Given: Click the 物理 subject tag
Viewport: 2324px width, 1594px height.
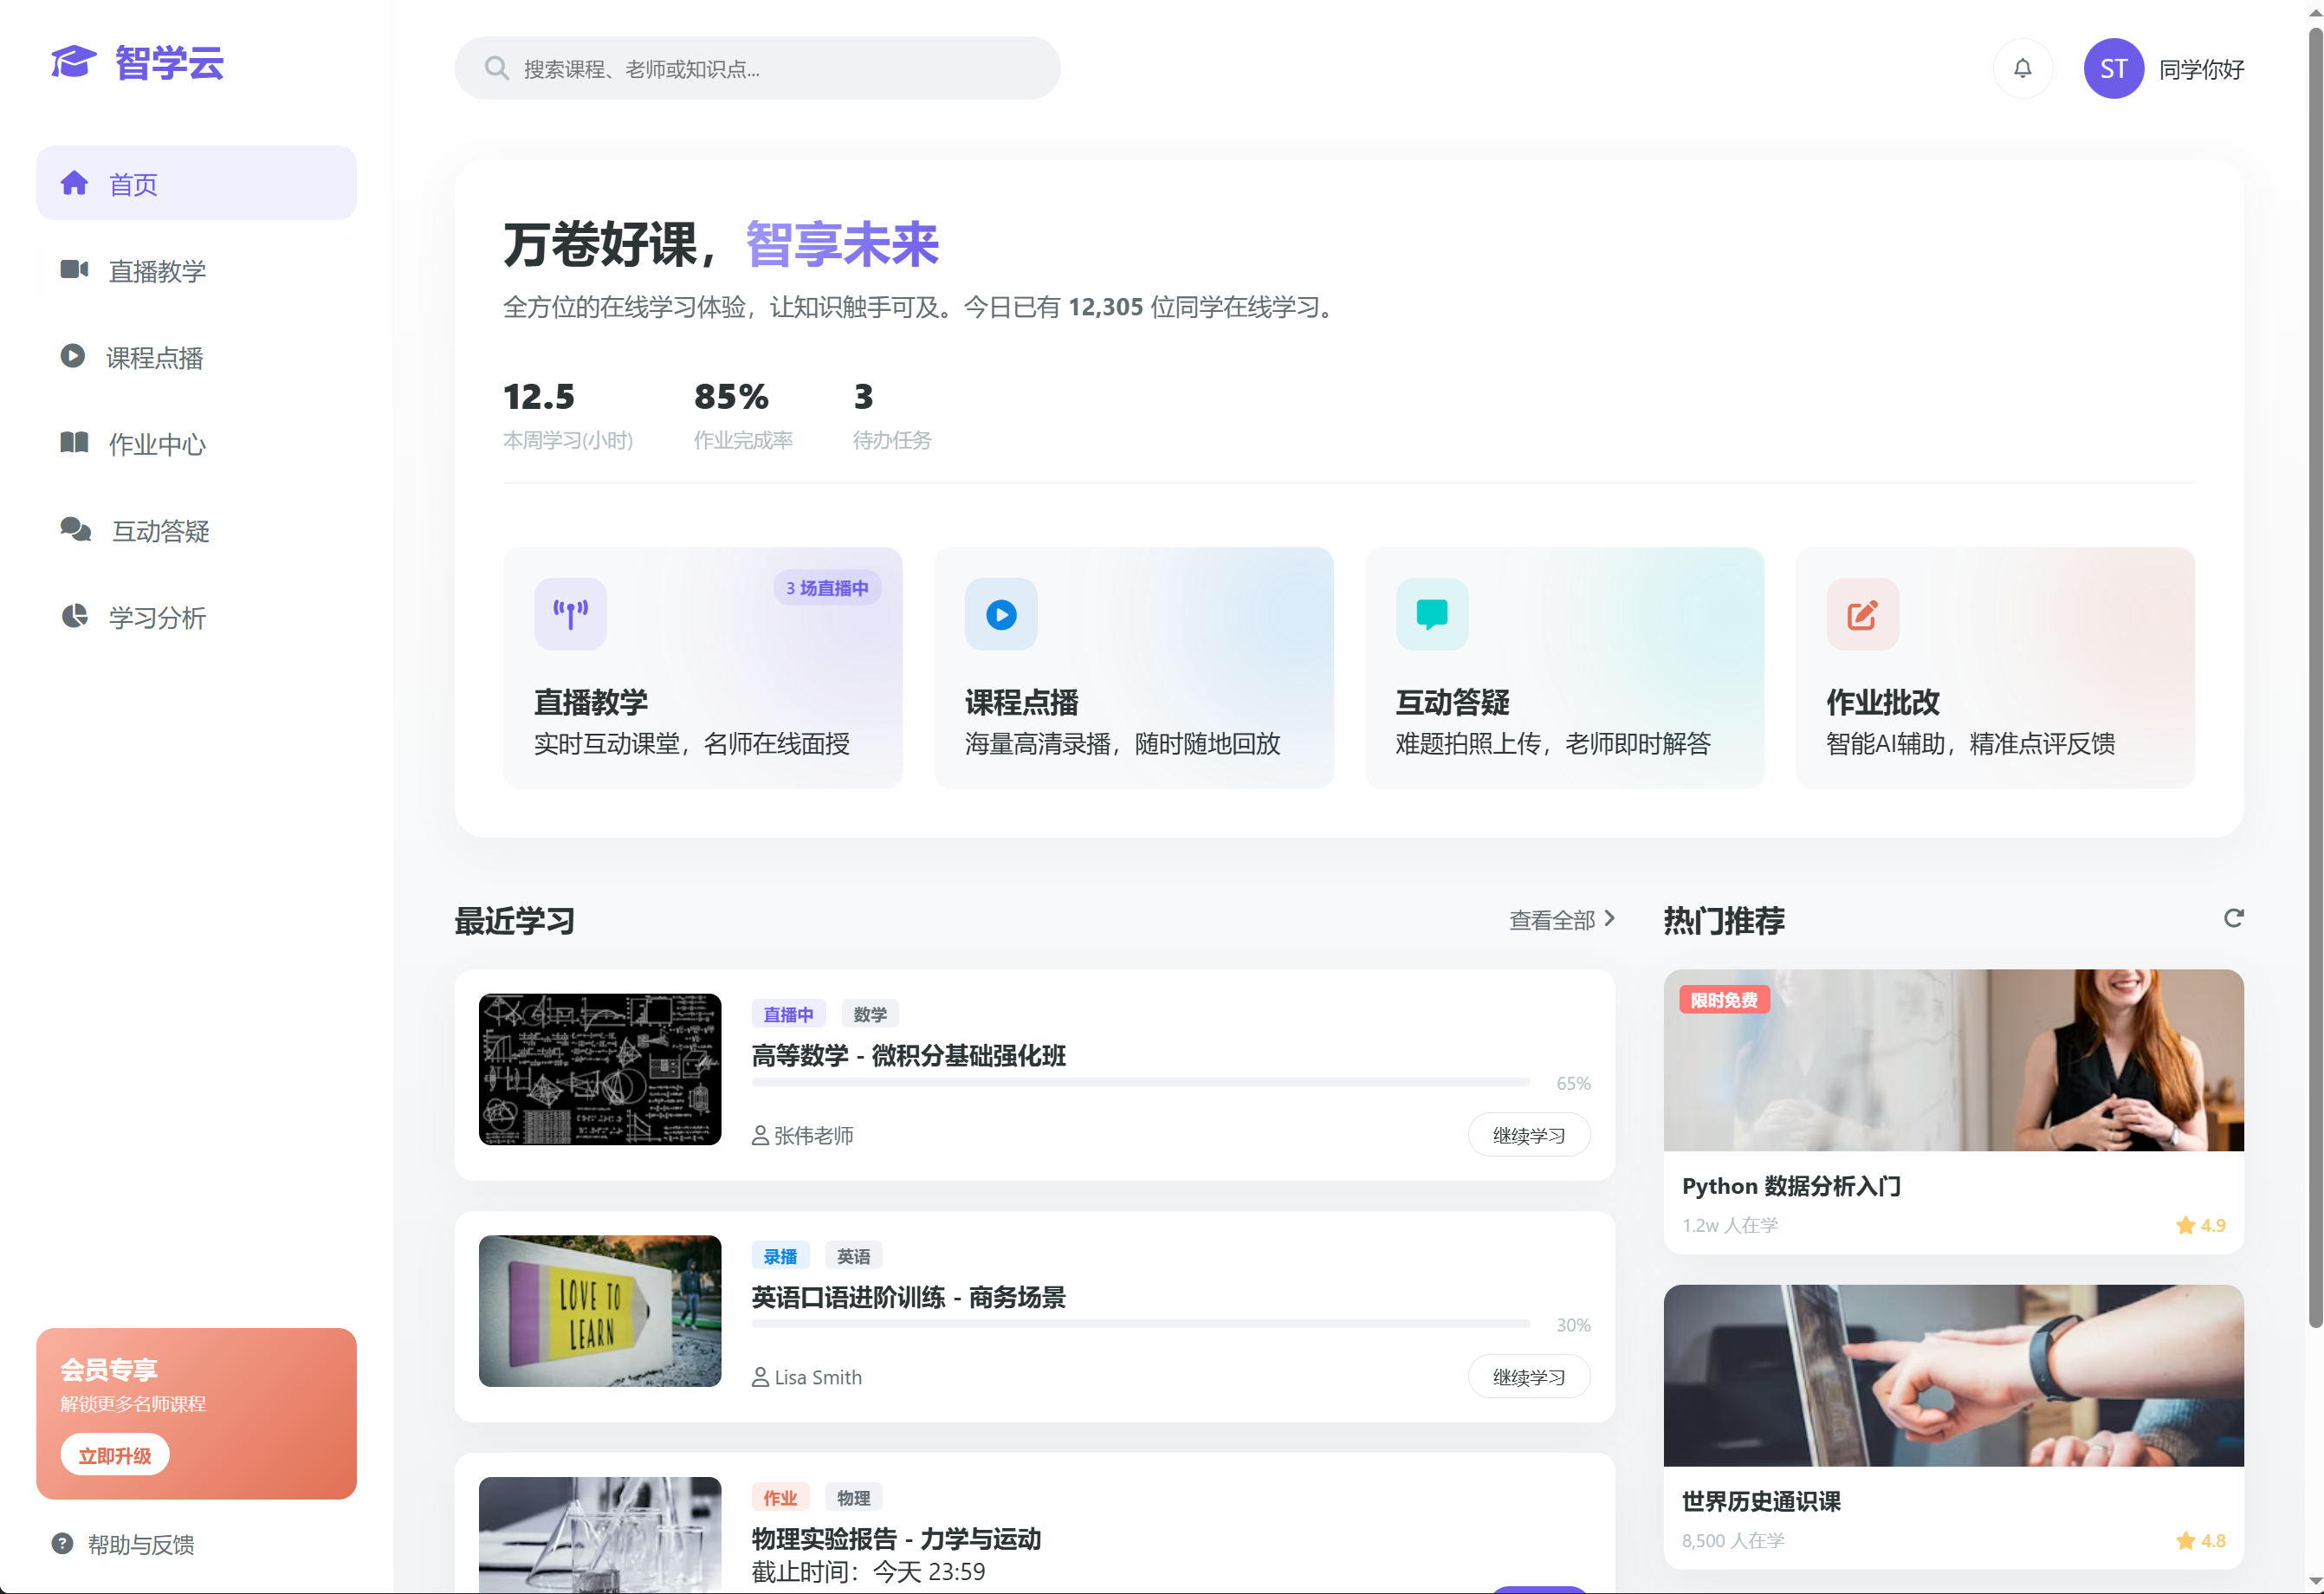Looking at the screenshot, I should click(853, 1498).
